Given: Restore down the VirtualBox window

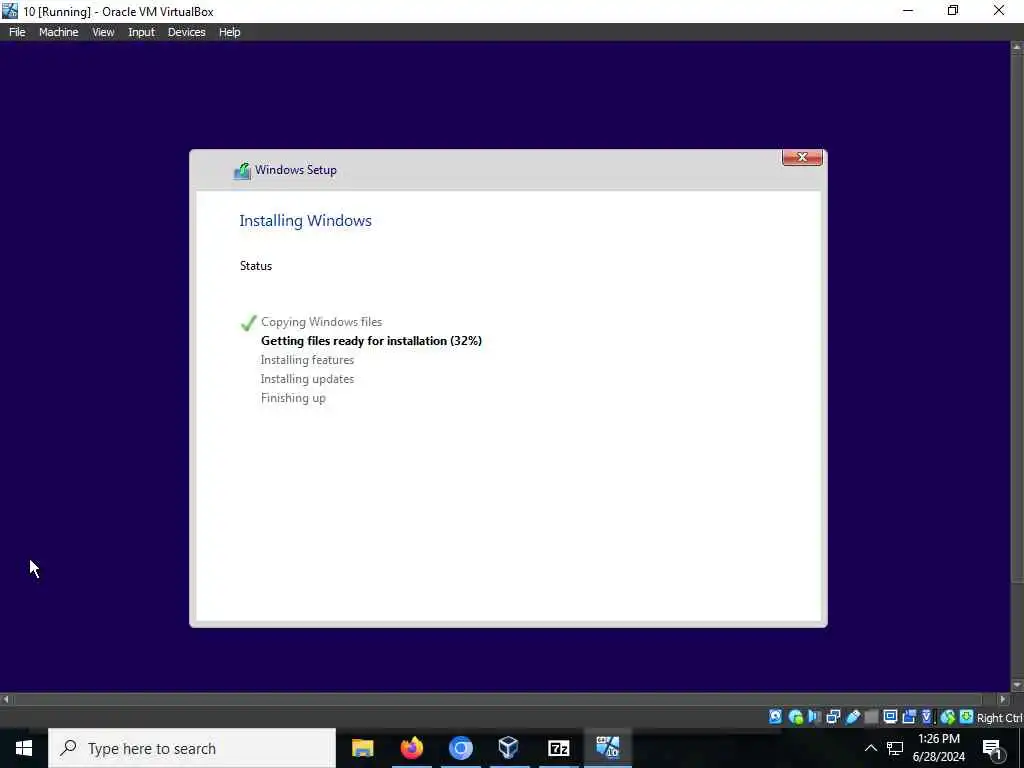Looking at the screenshot, I should pos(953,10).
